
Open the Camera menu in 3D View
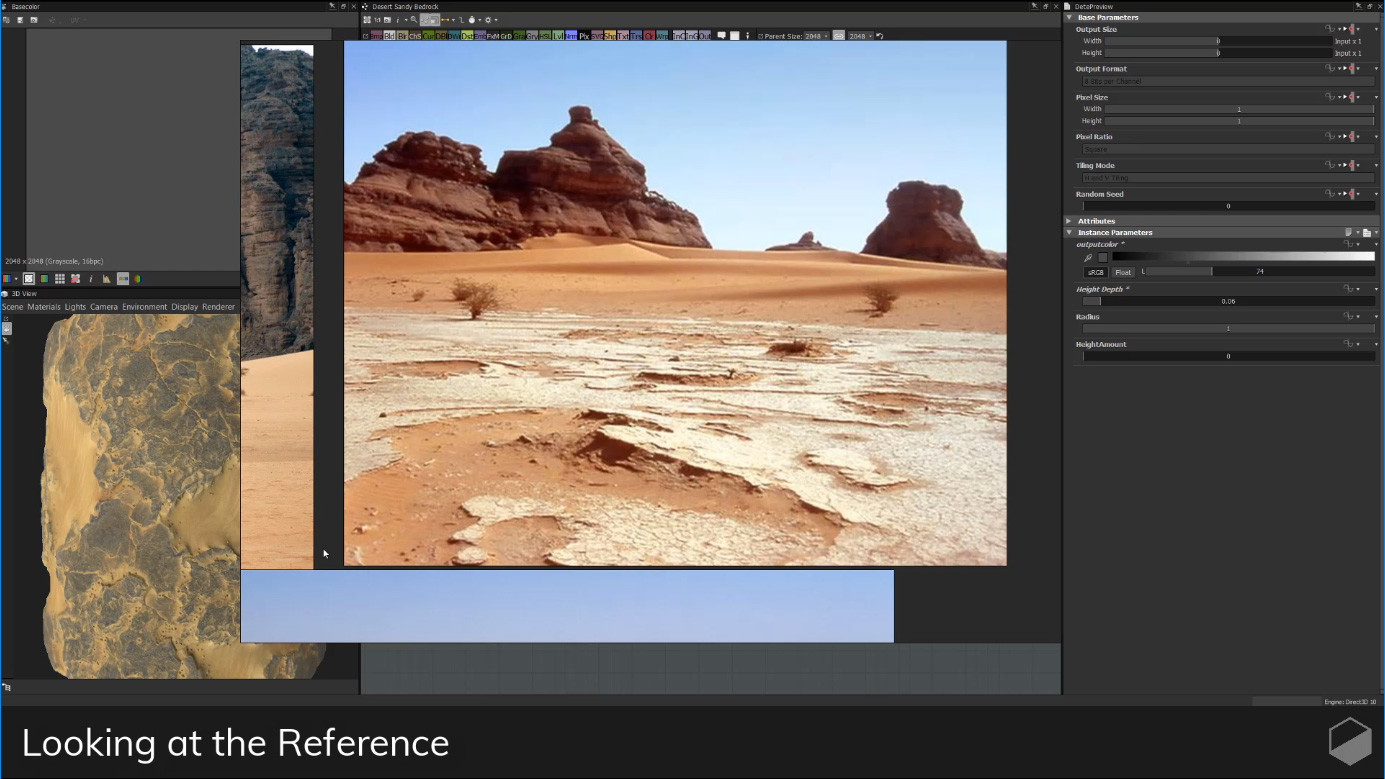click(104, 307)
